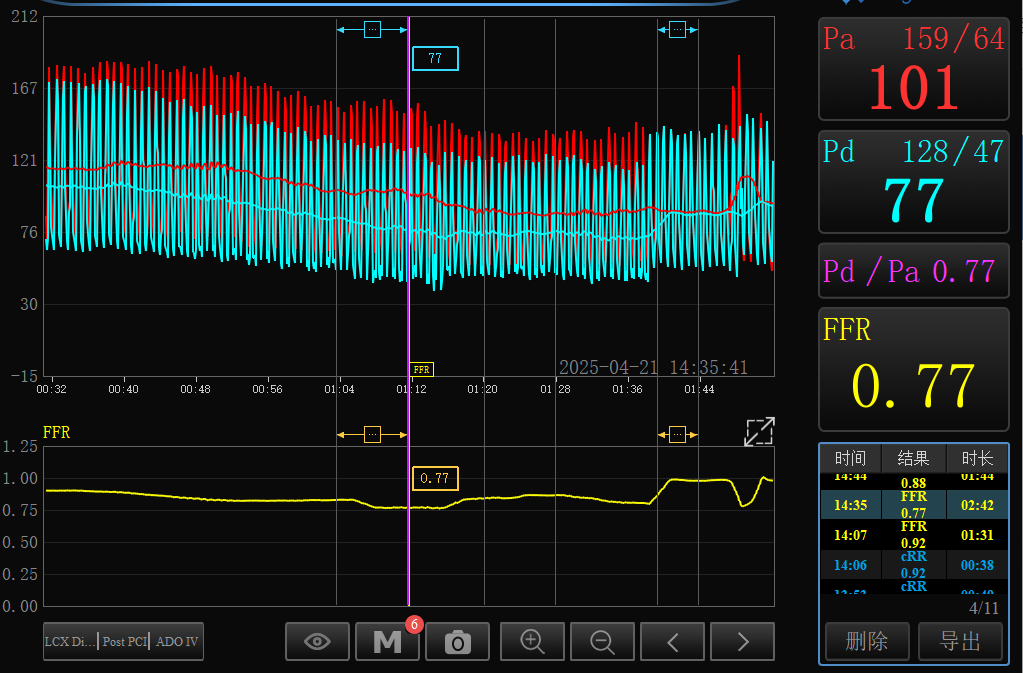Click the yellow FFR flag on the time axis

coord(421,370)
